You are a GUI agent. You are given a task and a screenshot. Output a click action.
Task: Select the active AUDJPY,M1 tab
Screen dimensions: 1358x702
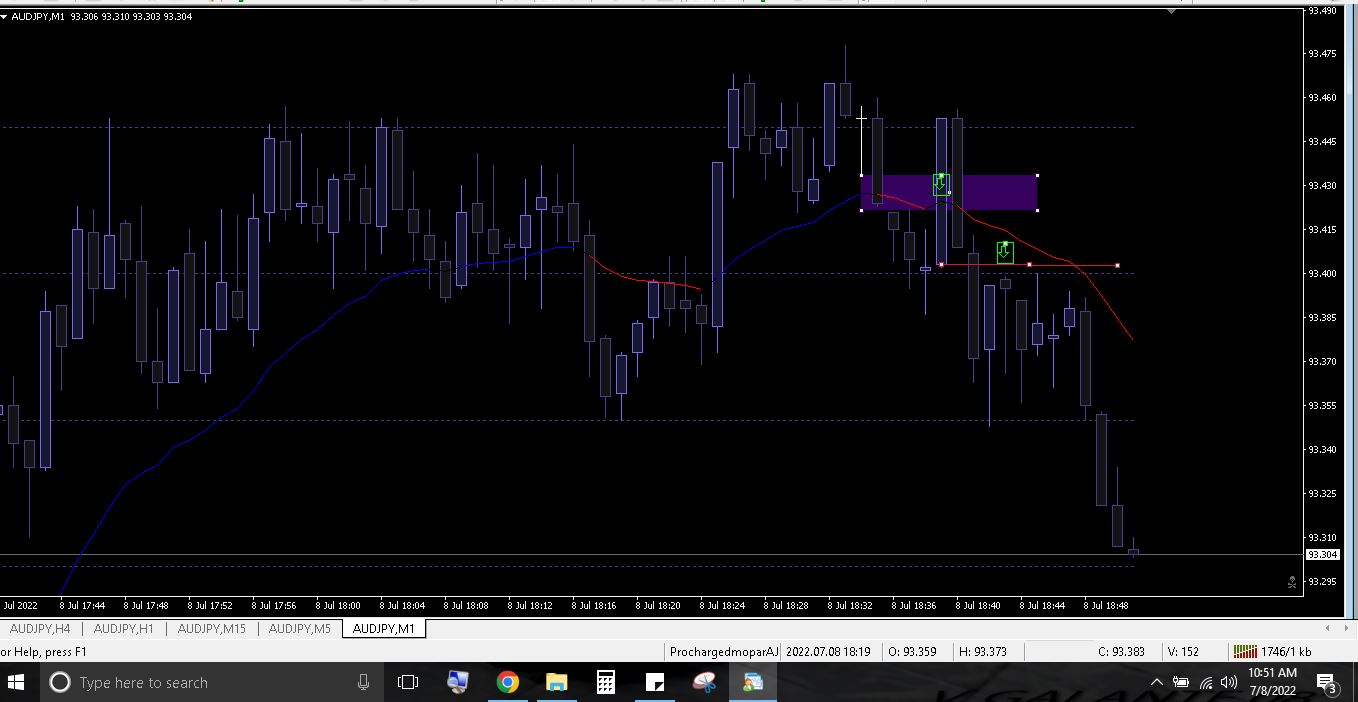pos(383,628)
